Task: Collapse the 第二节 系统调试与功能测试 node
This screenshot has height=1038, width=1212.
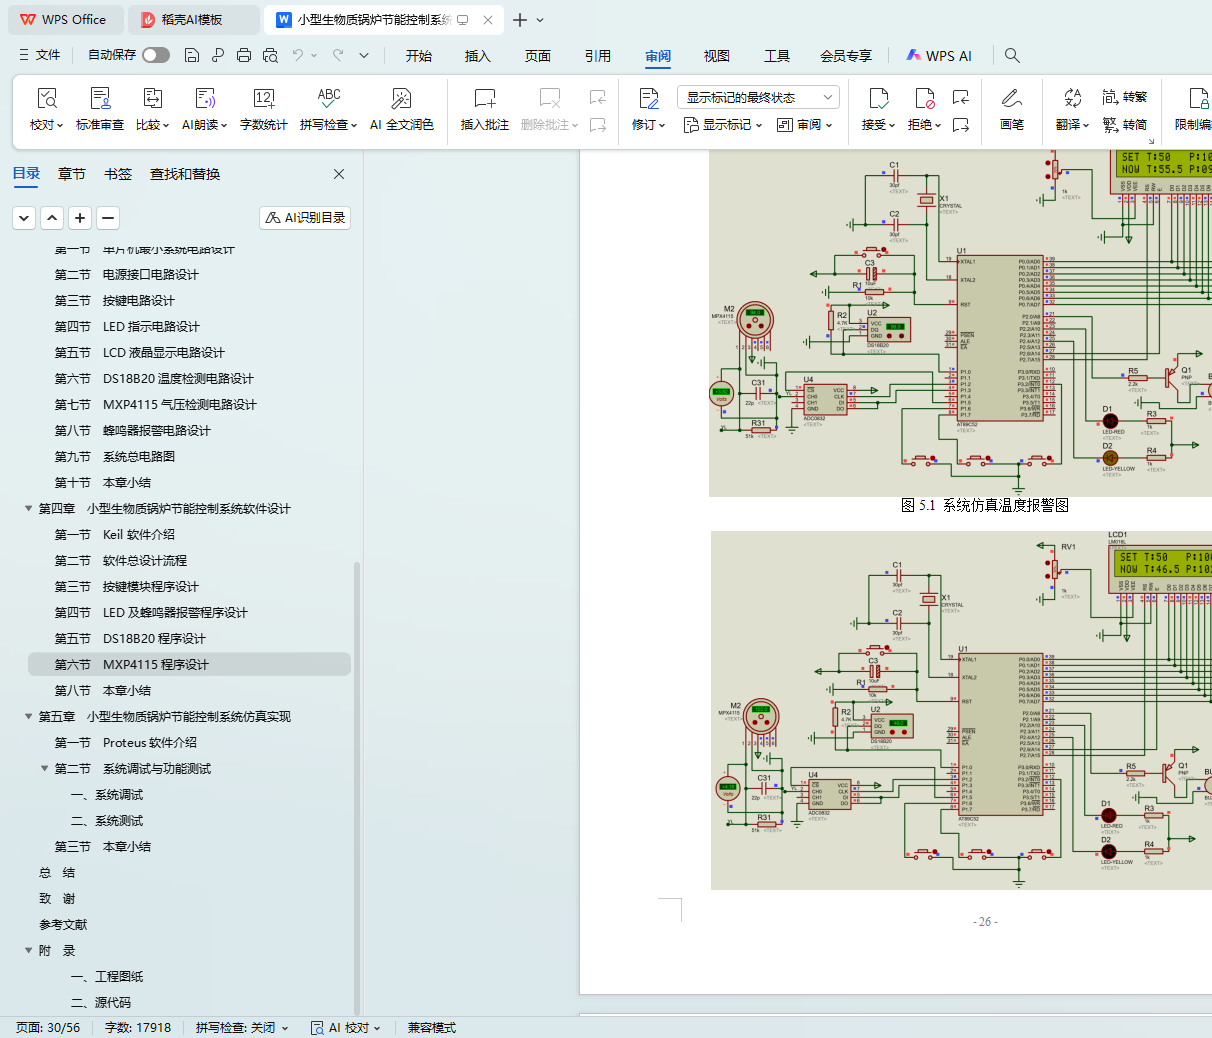Action: [45, 769]
